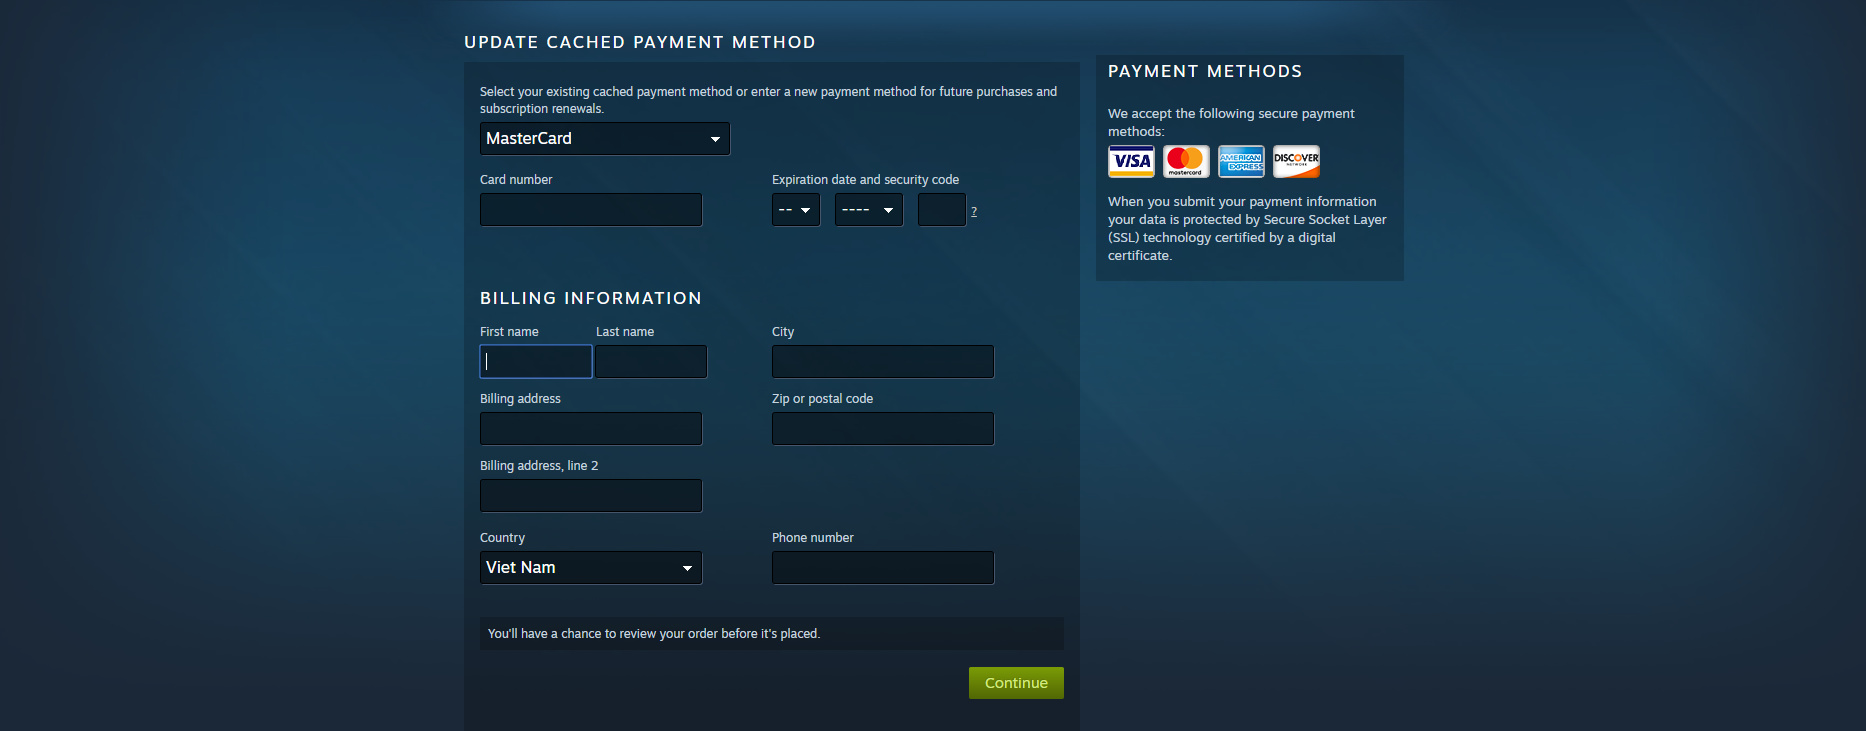The height and width of the screenshot is (731, 1866).
Task: Focus the City text field
Action: point(883,362)
